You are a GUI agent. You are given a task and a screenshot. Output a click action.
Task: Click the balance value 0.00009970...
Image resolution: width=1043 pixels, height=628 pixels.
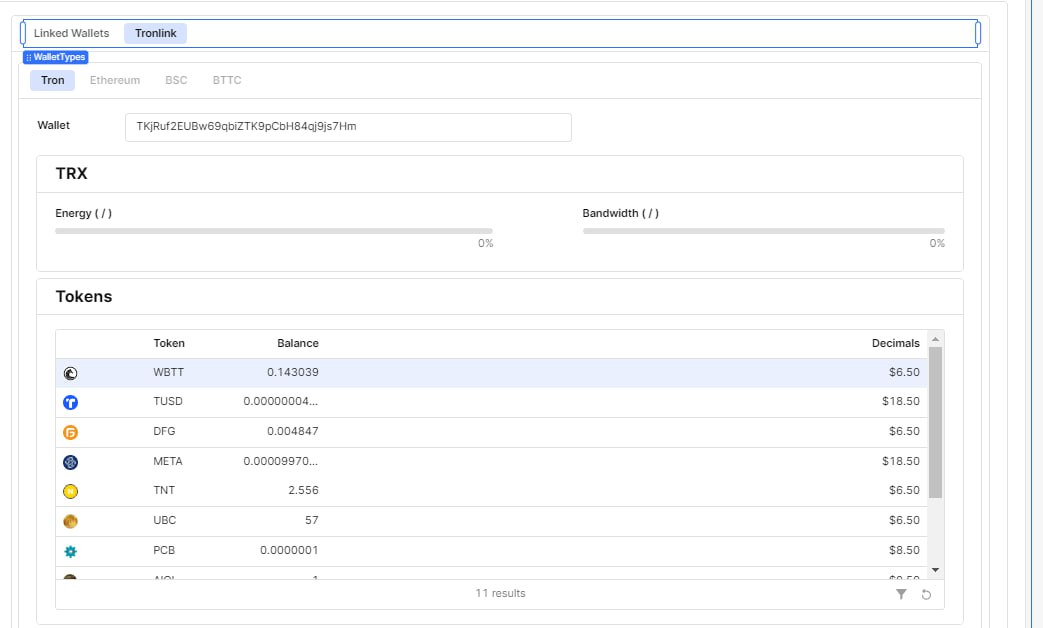click(281, 462)
